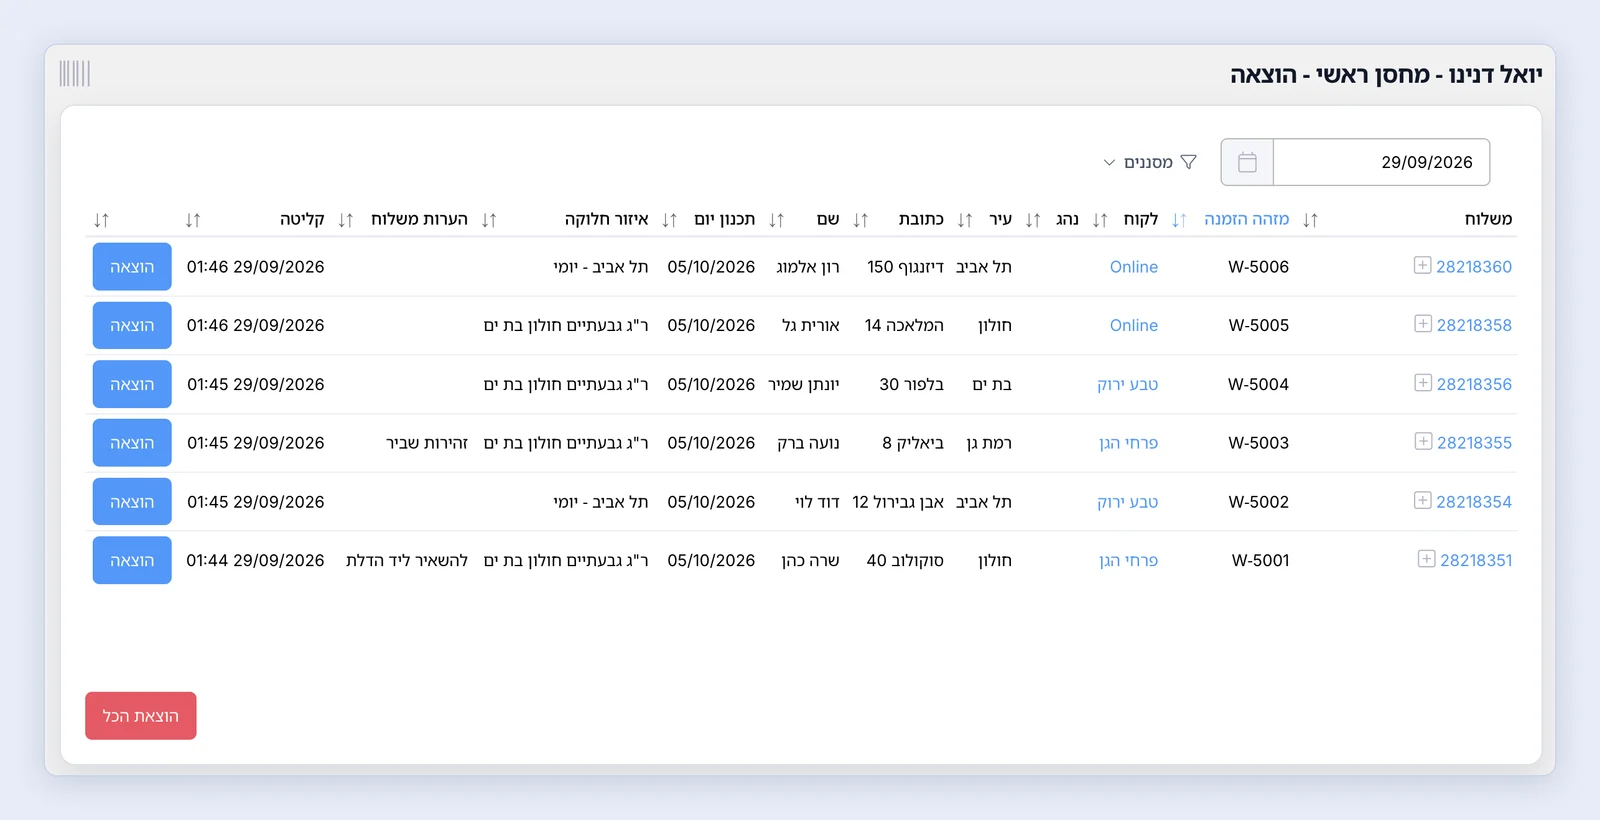
Task: Open shipment link 28218358
Action: tap(1474, 325)
